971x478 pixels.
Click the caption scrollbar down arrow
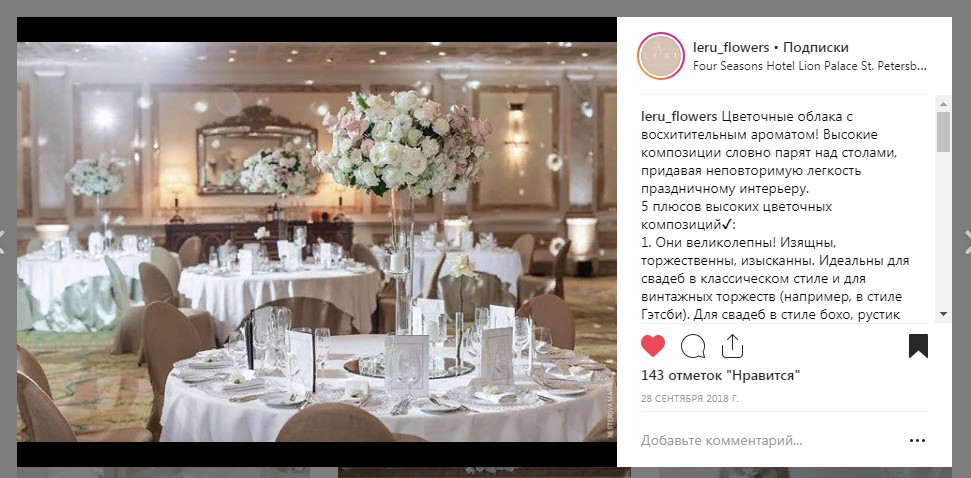click(943, 315)
